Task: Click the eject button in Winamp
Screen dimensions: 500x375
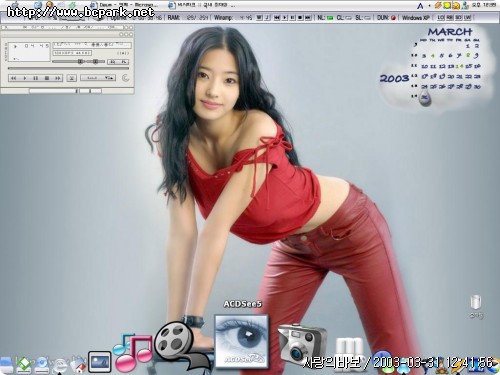Action: (71, 78)
